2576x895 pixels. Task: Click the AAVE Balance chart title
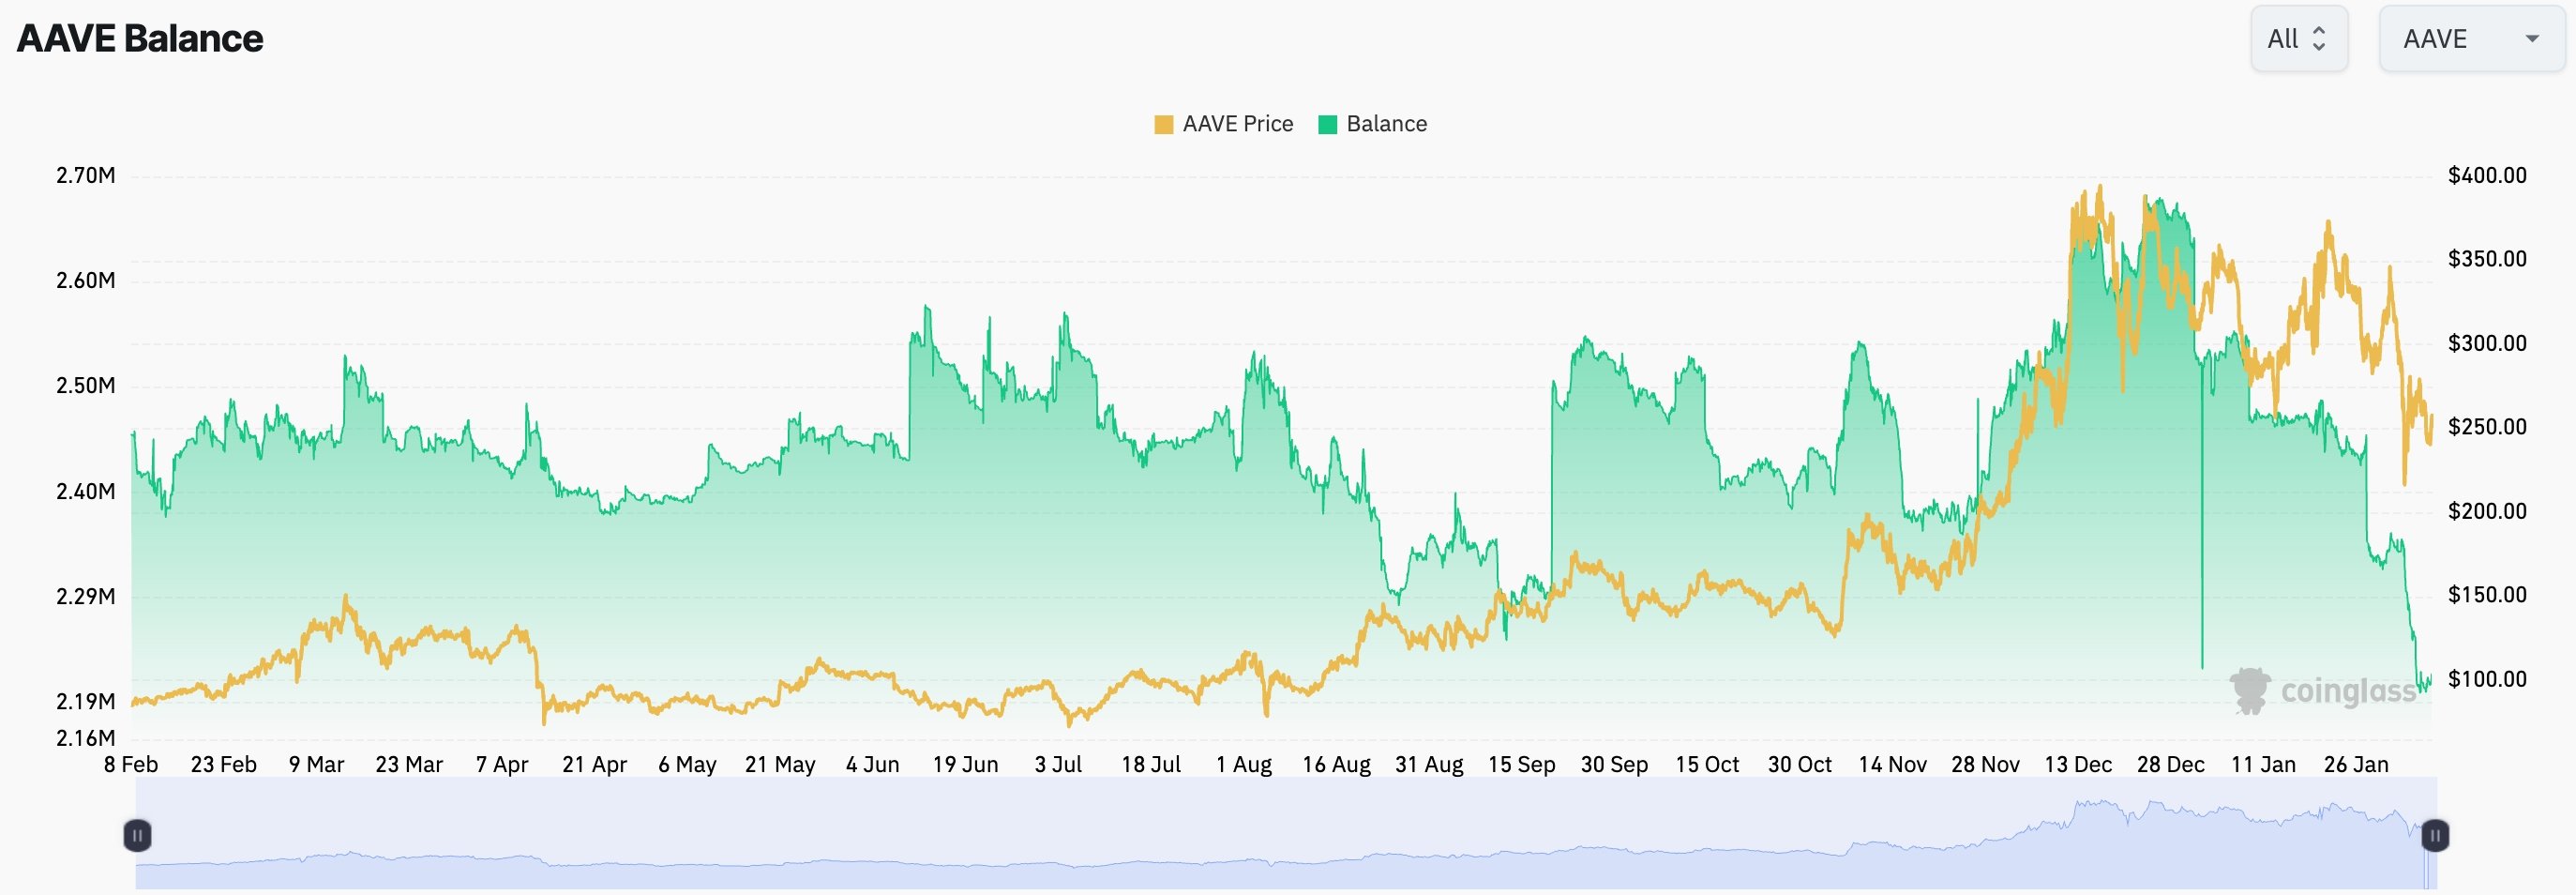click(140, 38)
